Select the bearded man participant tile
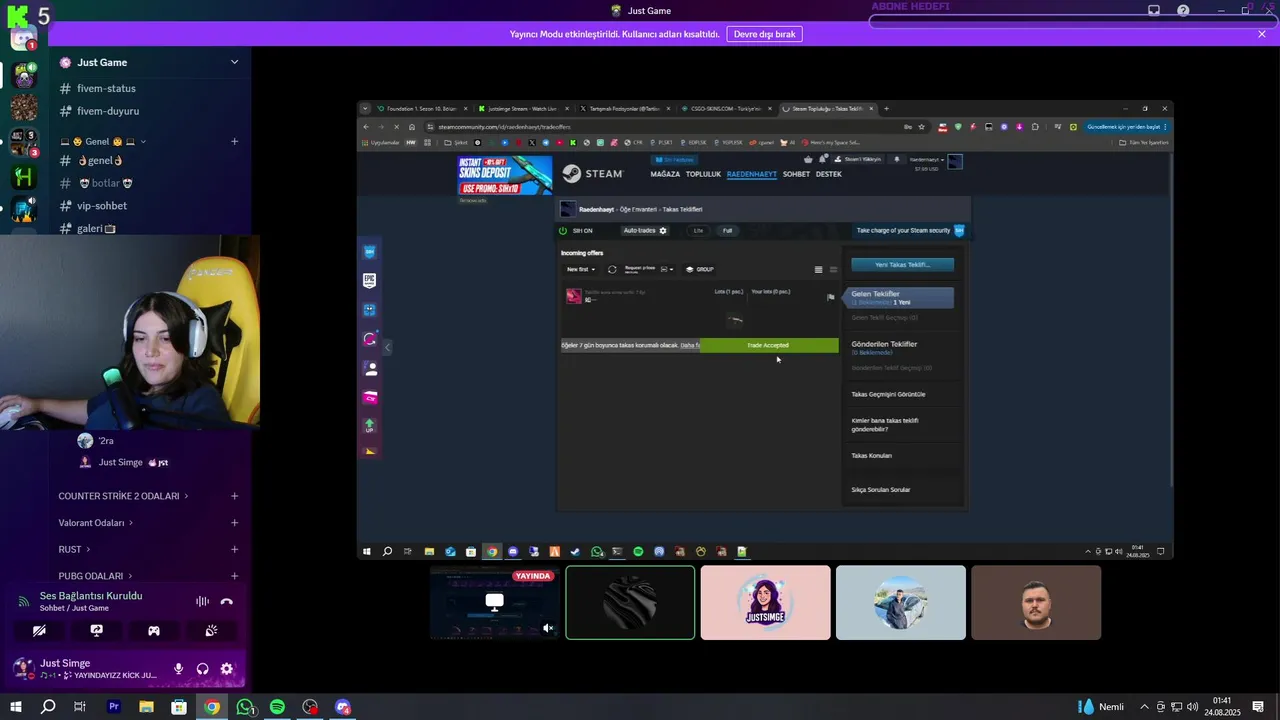This screenshot has height=720, width=1280. (1036, 603)
